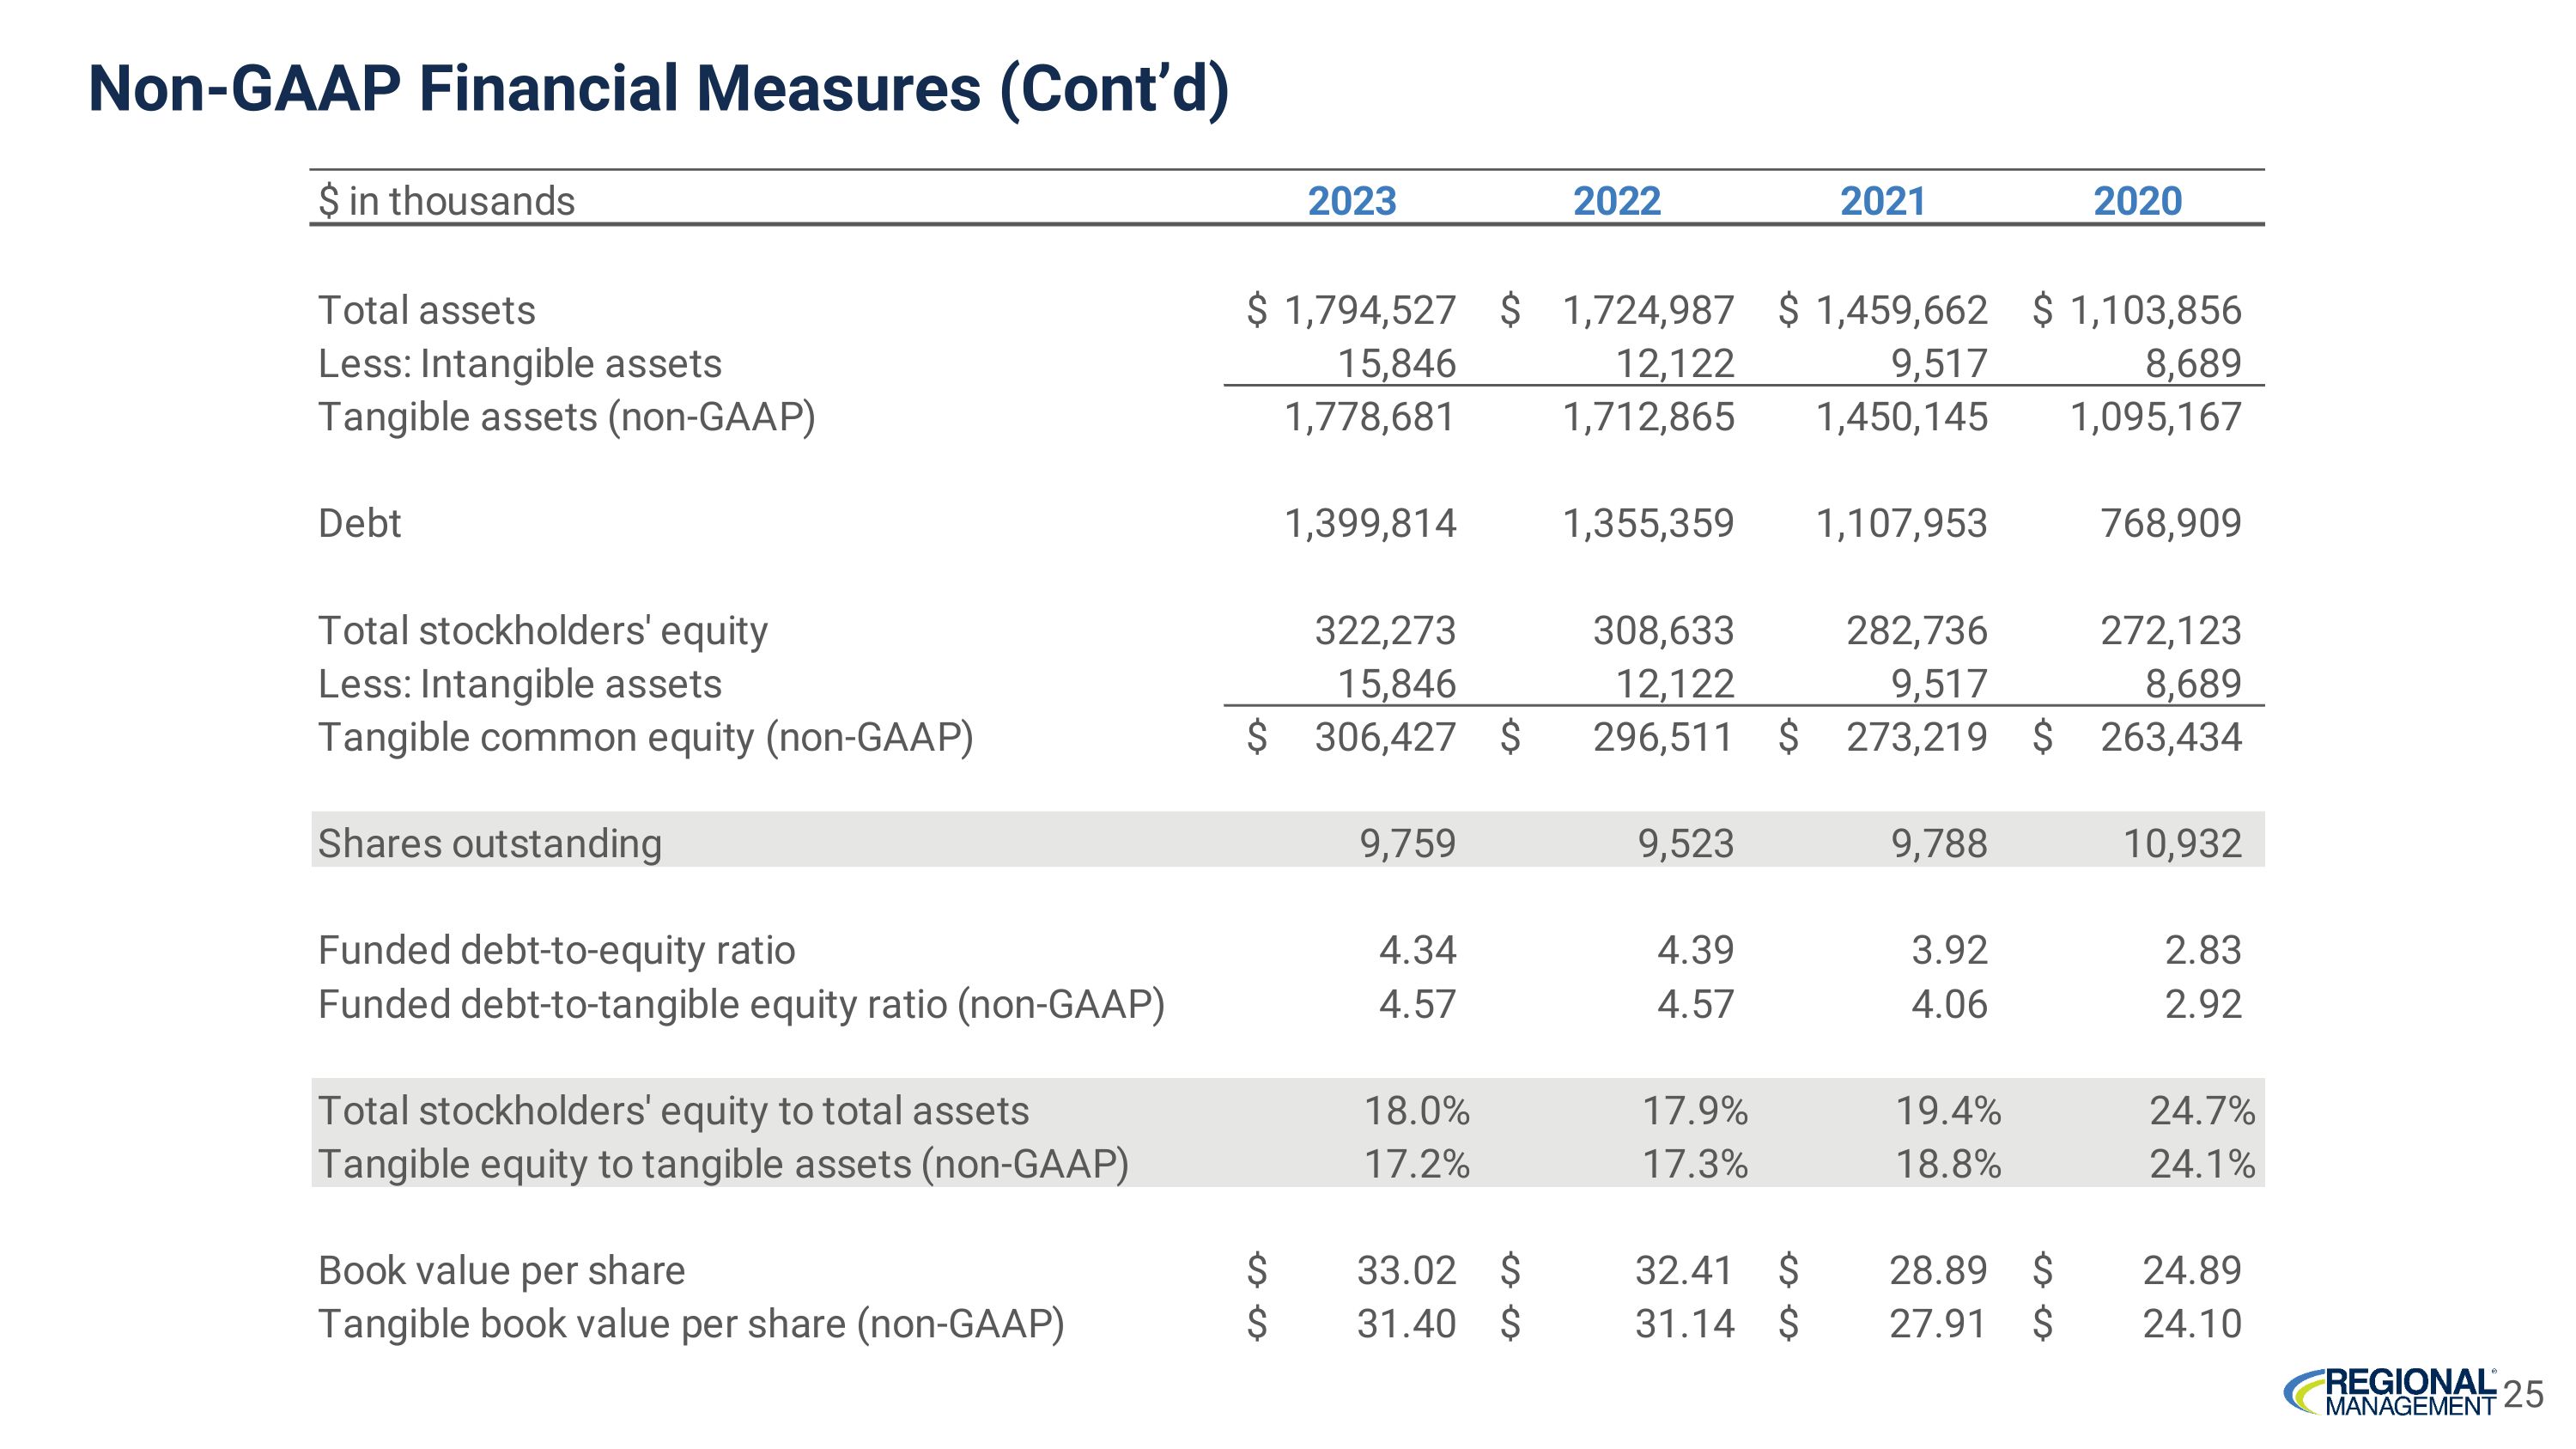Click the 2023 book value 33.02

(1405, 1270)
